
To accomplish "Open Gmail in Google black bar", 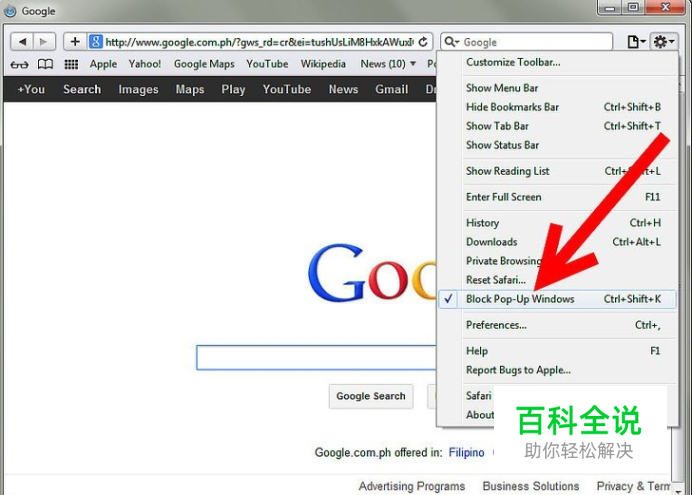I will pos(391,89).
